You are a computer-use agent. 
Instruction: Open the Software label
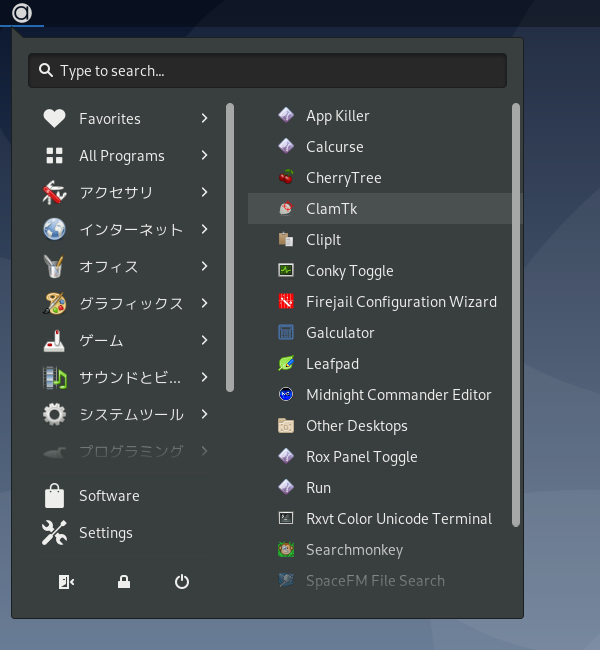click(x=109, y=496)
